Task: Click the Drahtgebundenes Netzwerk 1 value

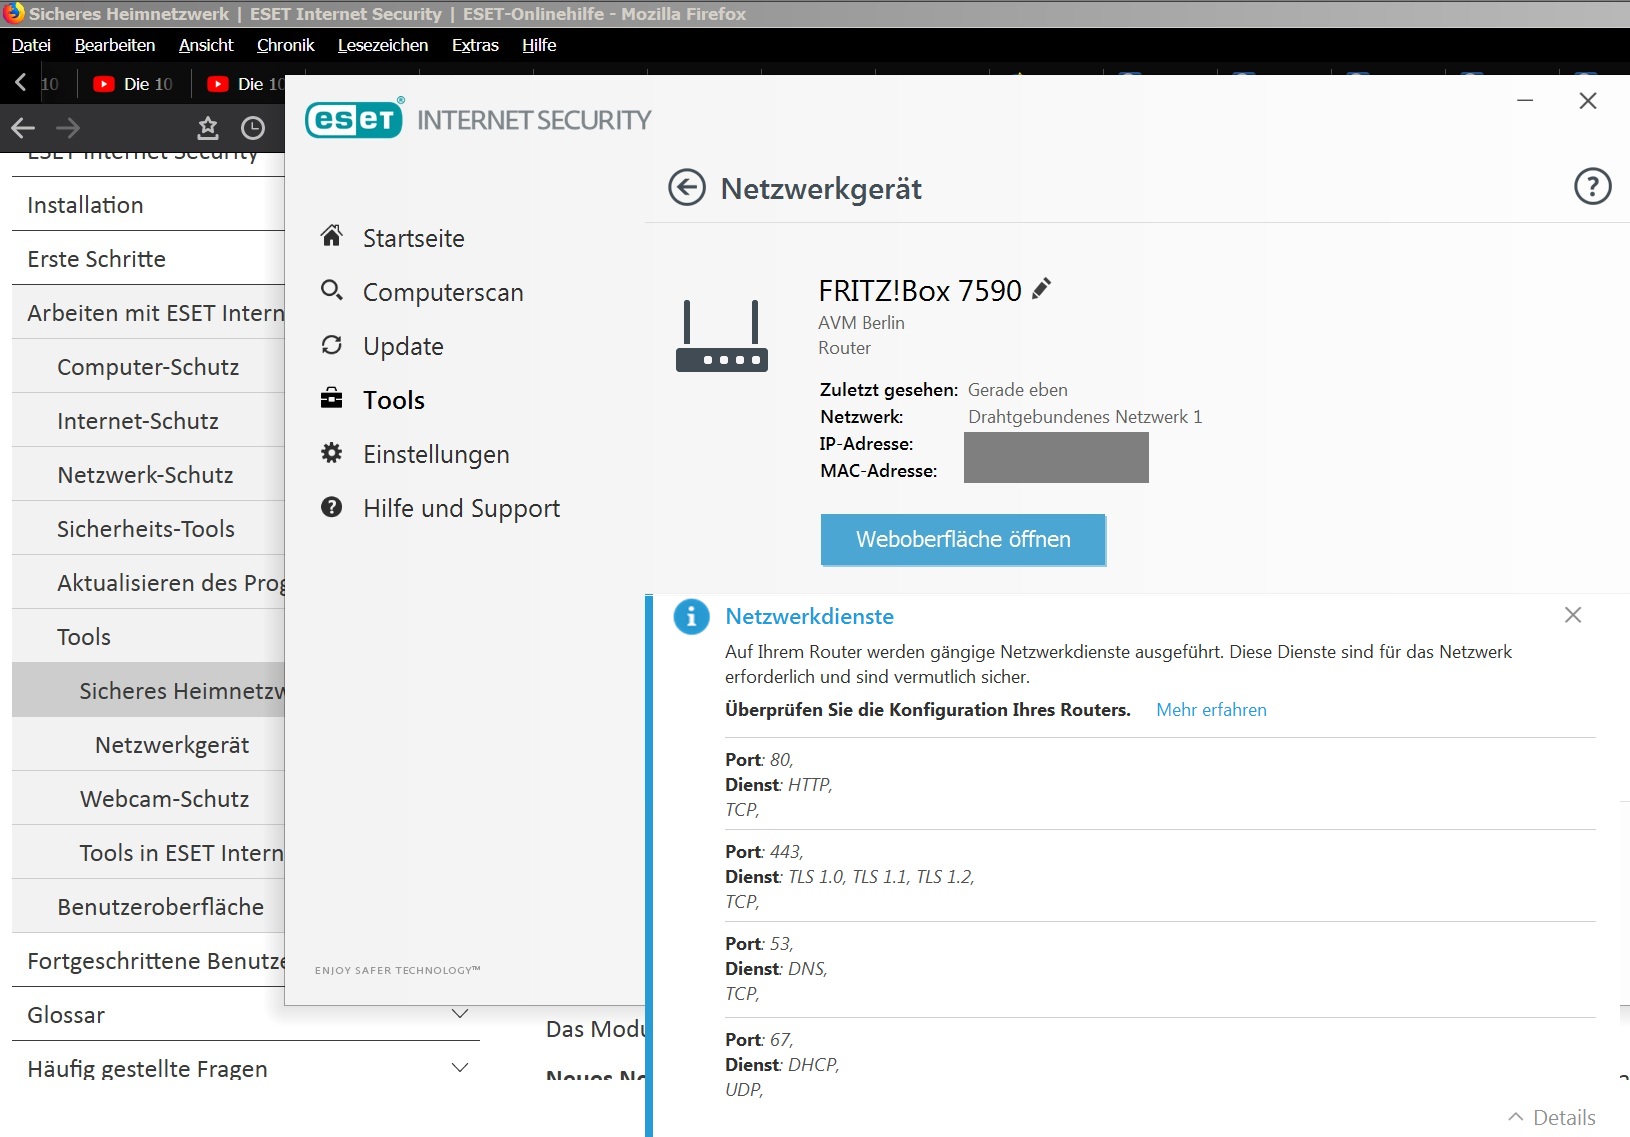Action: pyautogui.click(x=1085, y=416)
